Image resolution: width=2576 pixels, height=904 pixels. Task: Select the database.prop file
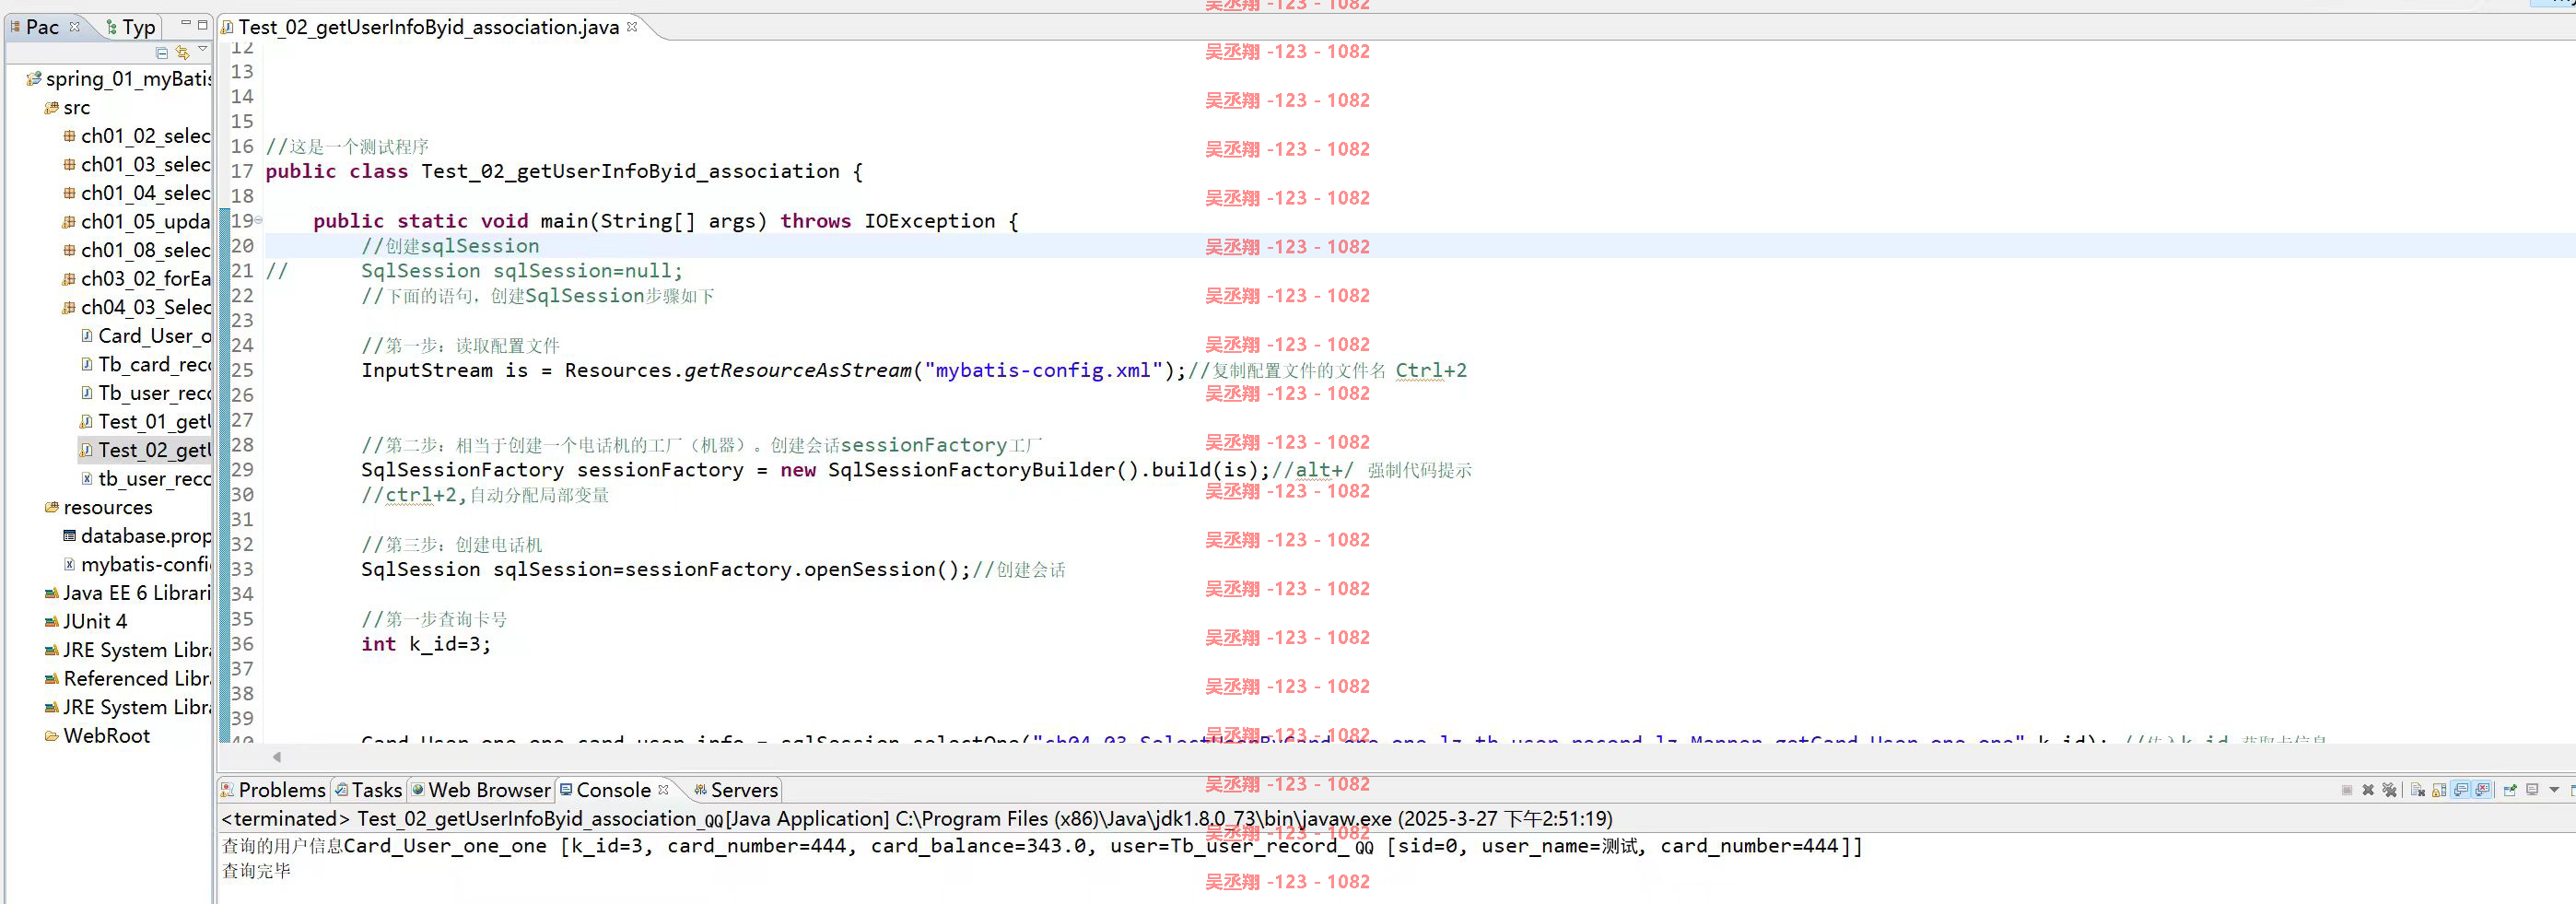(x=137, y=536)
